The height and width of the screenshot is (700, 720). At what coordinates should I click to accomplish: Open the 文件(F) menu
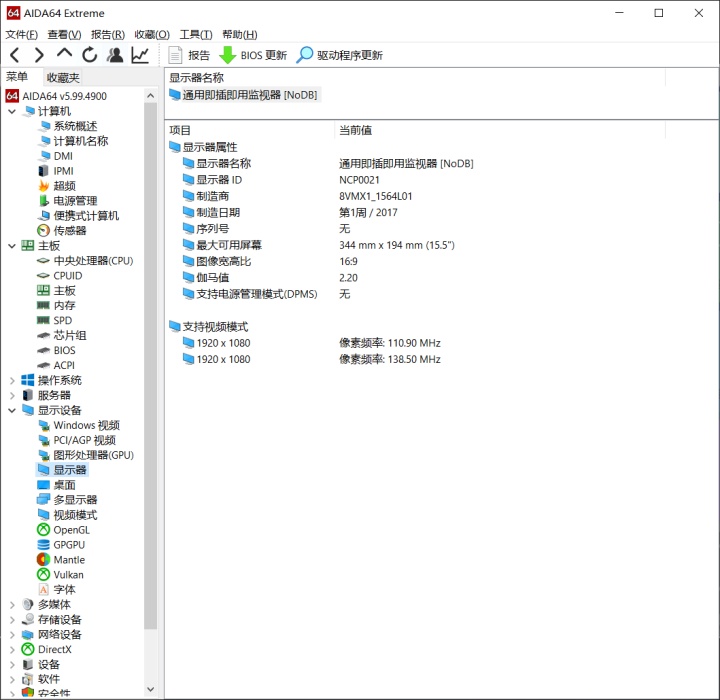tap(22, 34)
